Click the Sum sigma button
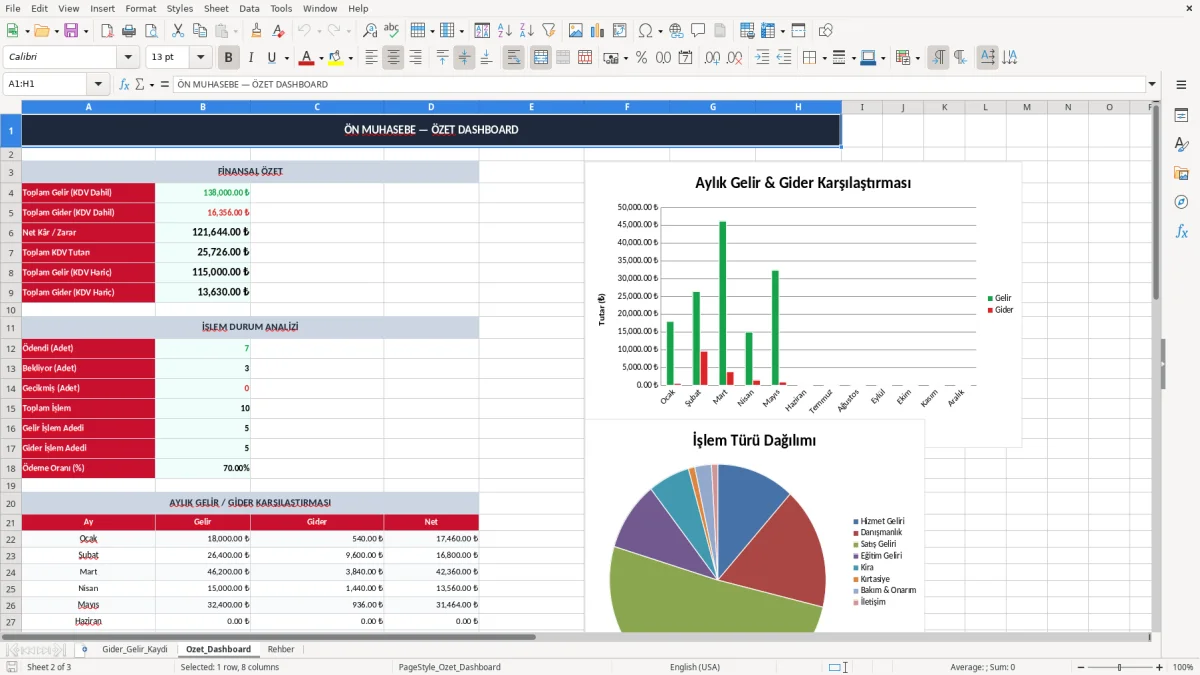Viewport: 1200px width, 675px height. tap(140, 85)
